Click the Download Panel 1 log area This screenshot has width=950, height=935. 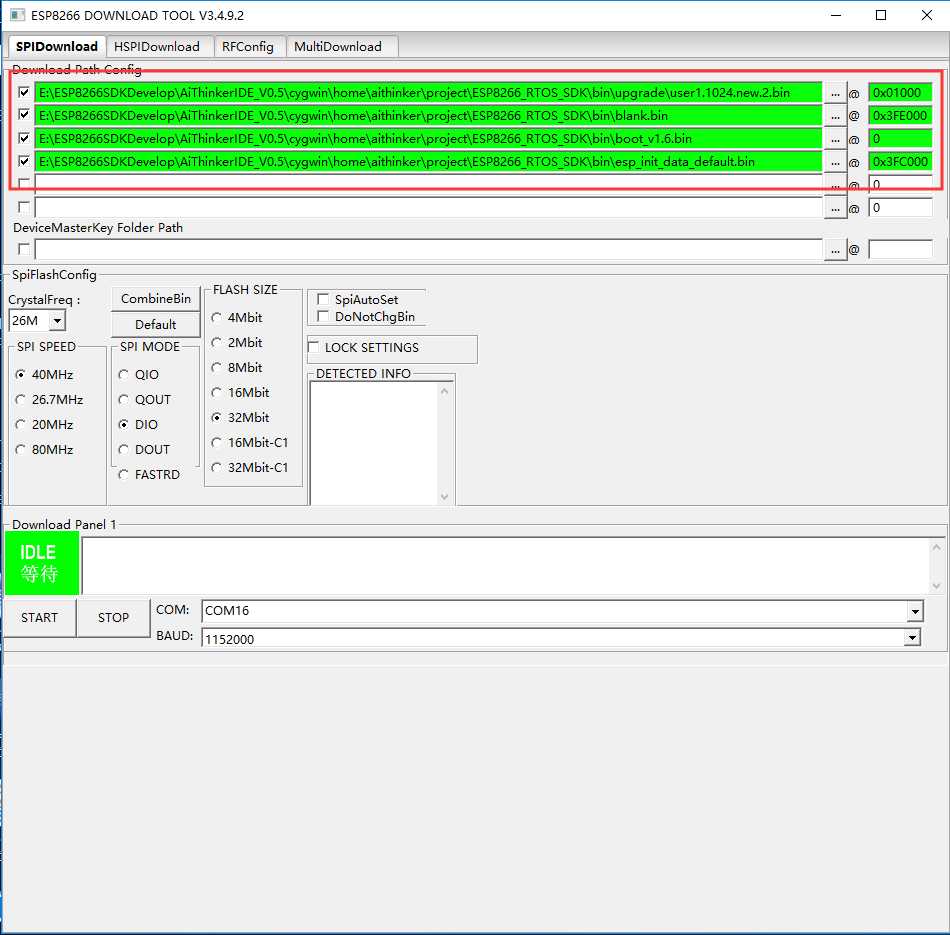coord(507,565)
